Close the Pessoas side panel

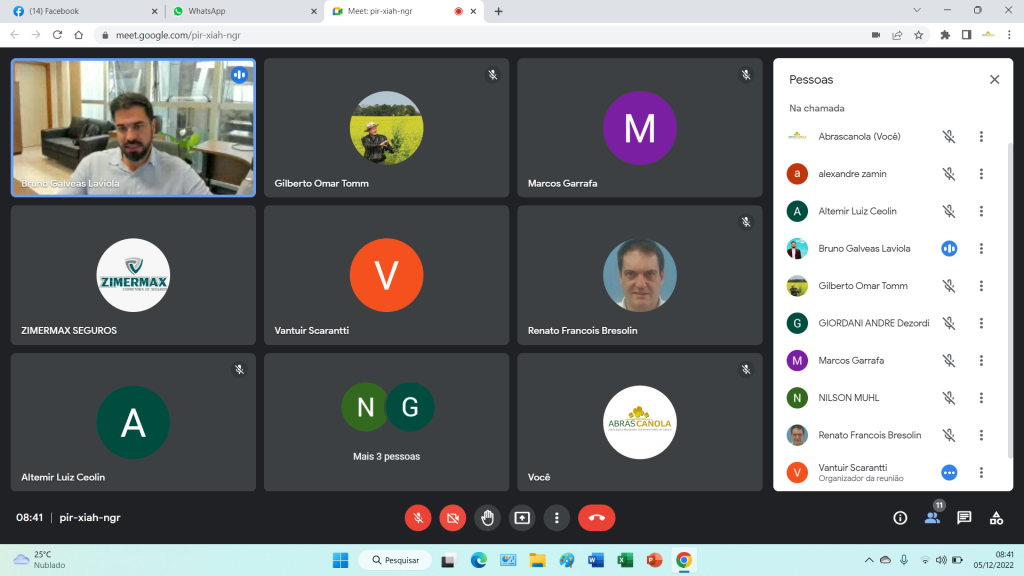[994, 79]
